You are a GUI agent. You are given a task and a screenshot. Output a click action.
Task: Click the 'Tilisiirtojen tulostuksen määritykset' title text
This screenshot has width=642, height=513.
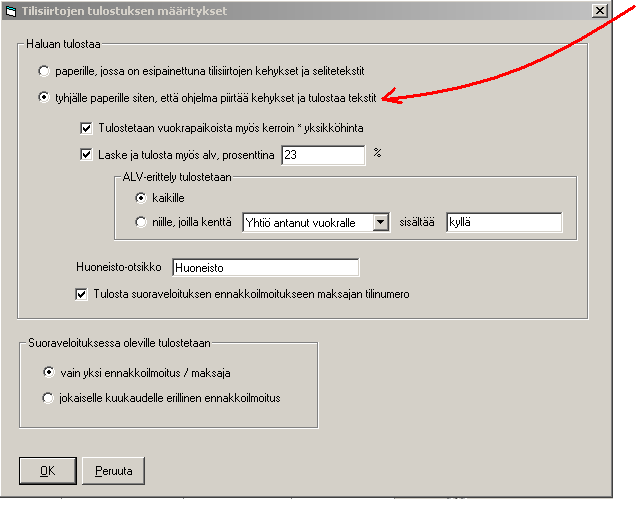pos(124,11)
